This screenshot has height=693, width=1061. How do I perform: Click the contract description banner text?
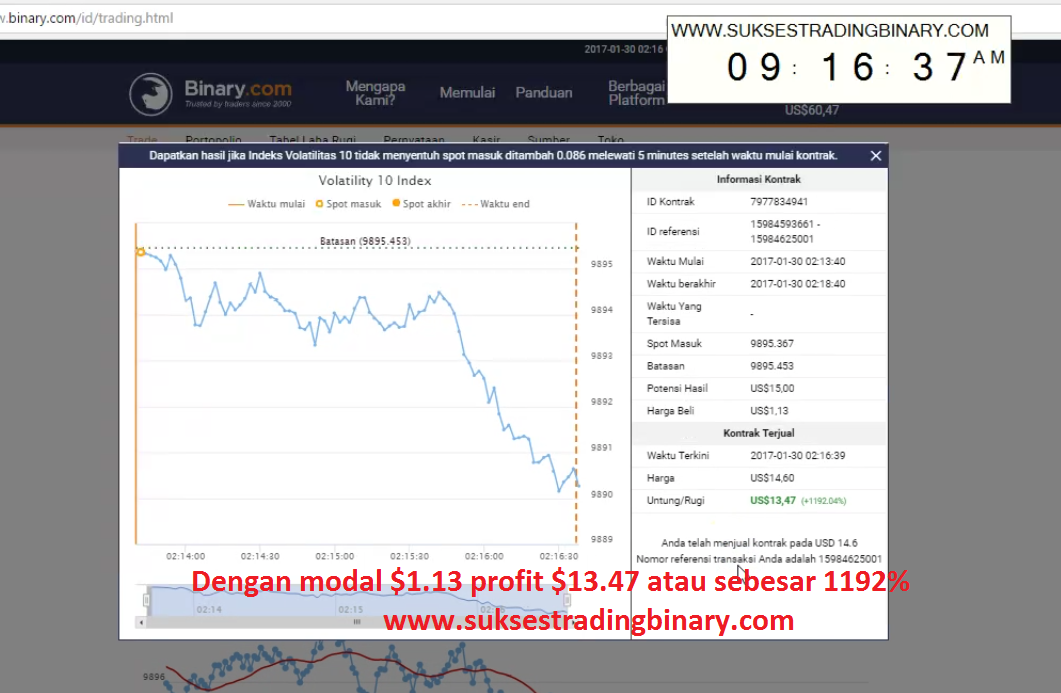pos(493,156)
